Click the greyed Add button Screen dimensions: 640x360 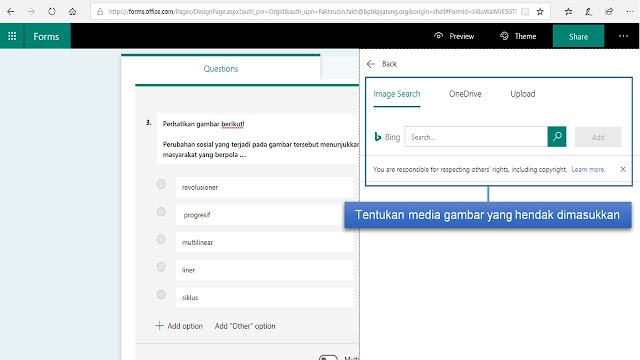click(x=598, y=137)
